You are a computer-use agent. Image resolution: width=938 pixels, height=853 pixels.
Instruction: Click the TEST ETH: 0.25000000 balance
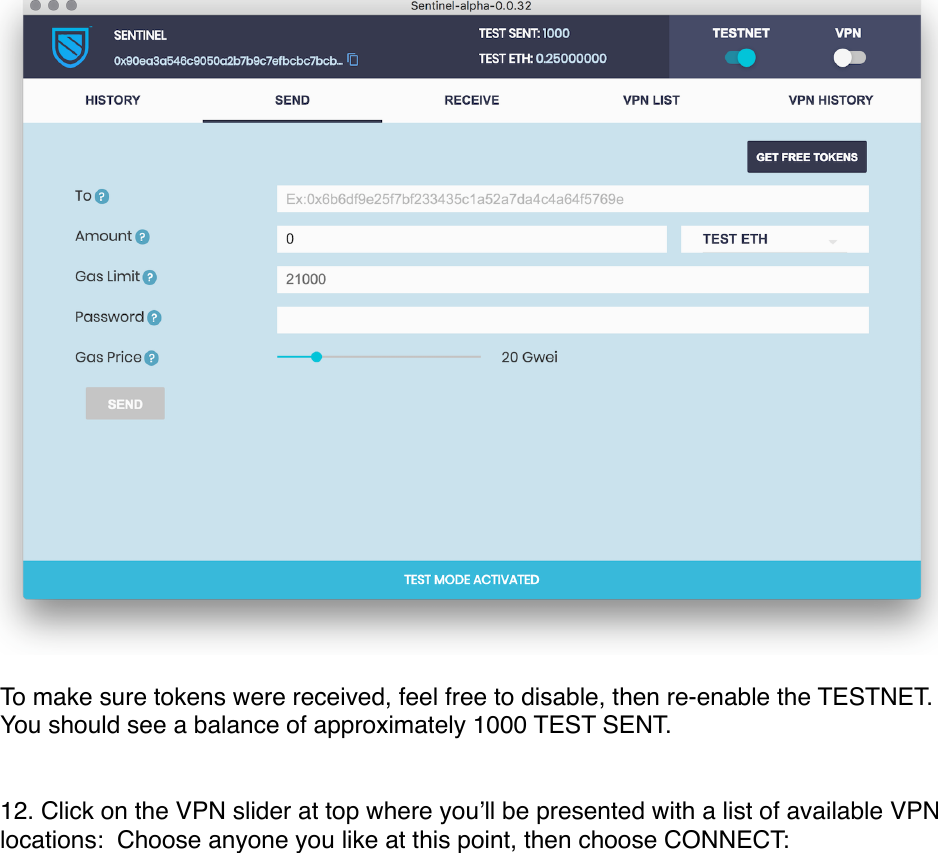543,59
